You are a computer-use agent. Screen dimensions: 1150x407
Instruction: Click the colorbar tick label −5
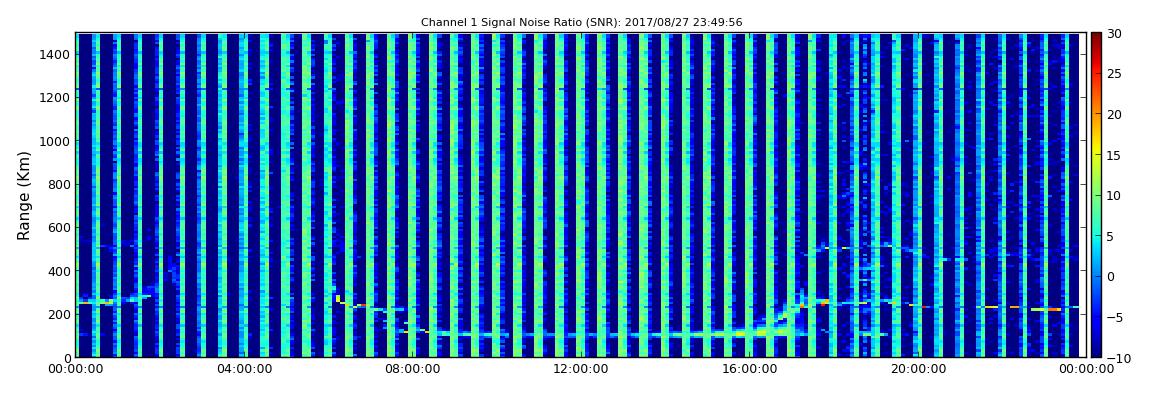(1113, 318)
